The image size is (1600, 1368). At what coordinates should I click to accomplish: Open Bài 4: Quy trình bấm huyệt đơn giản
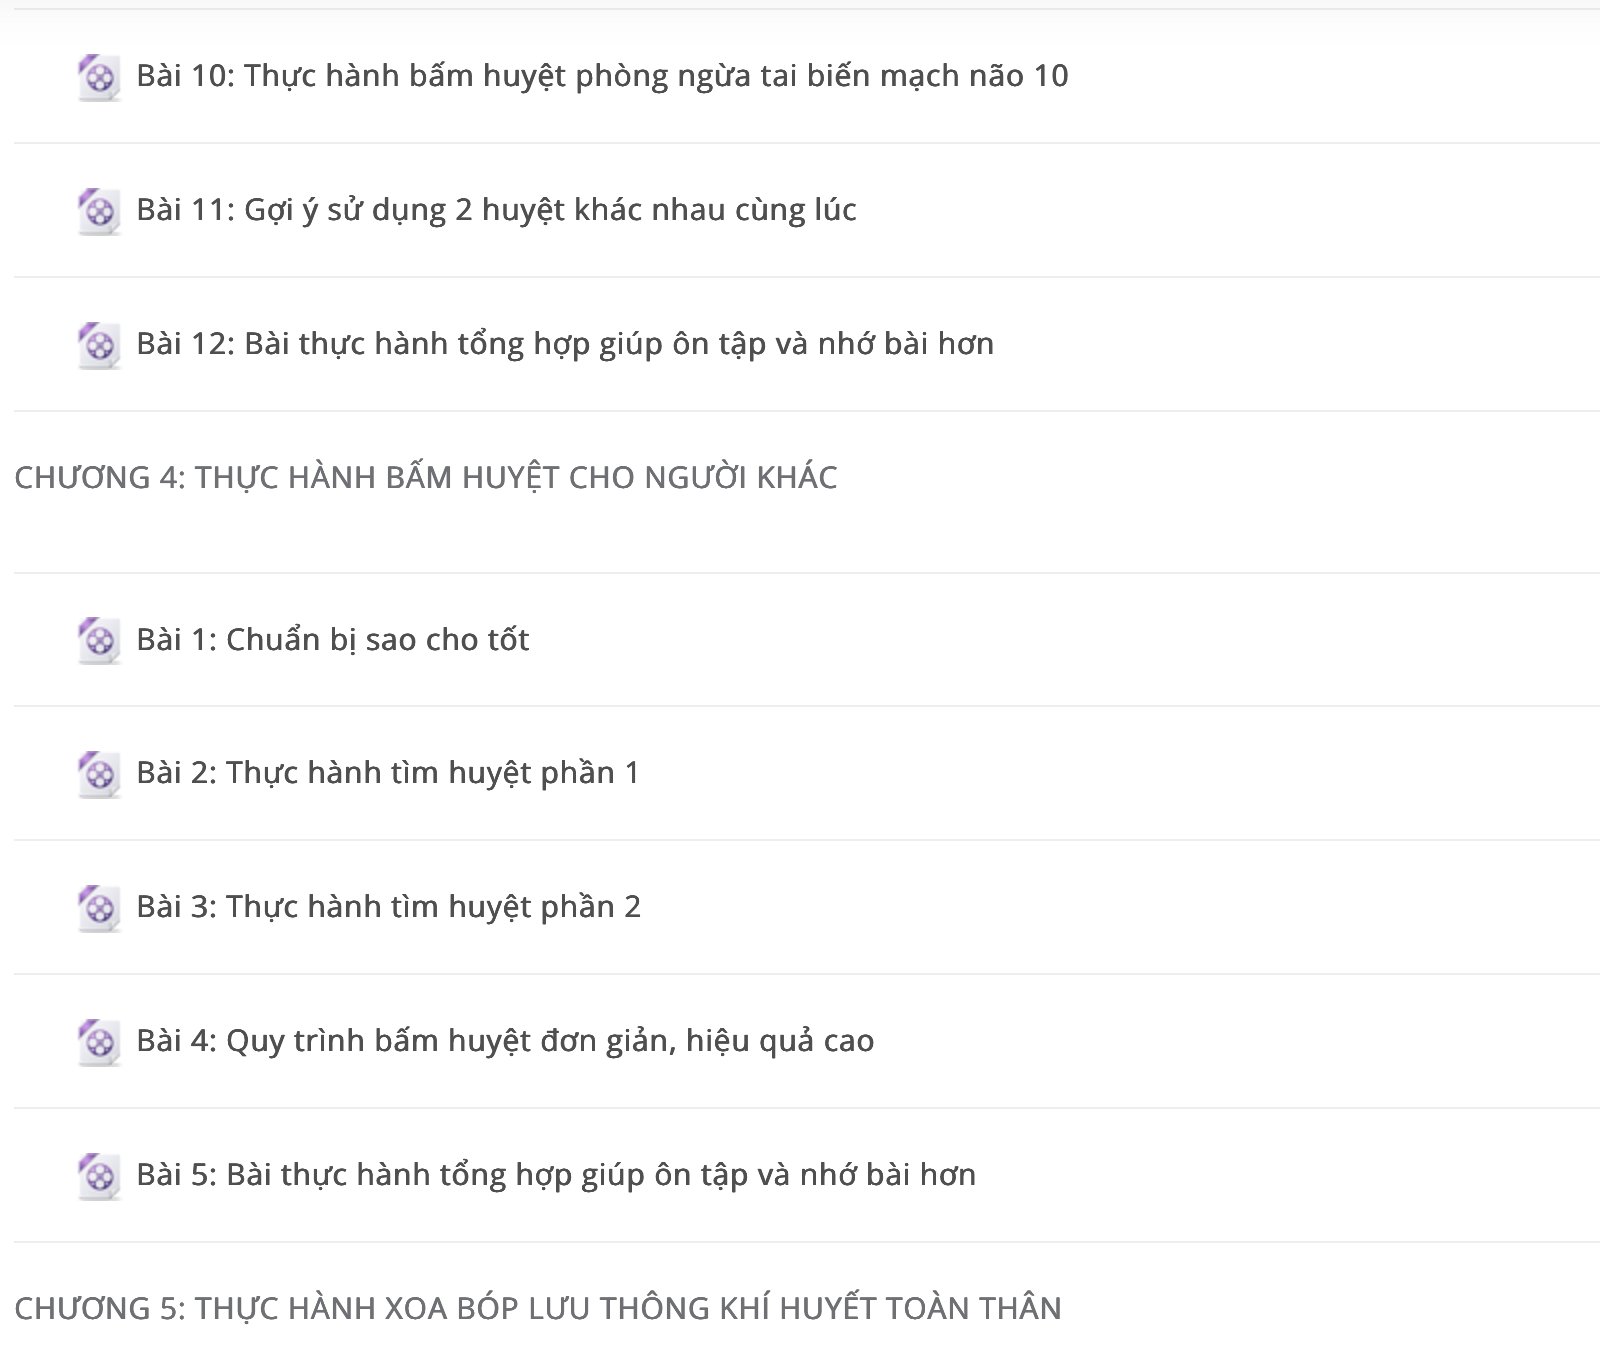(505, 1041)
